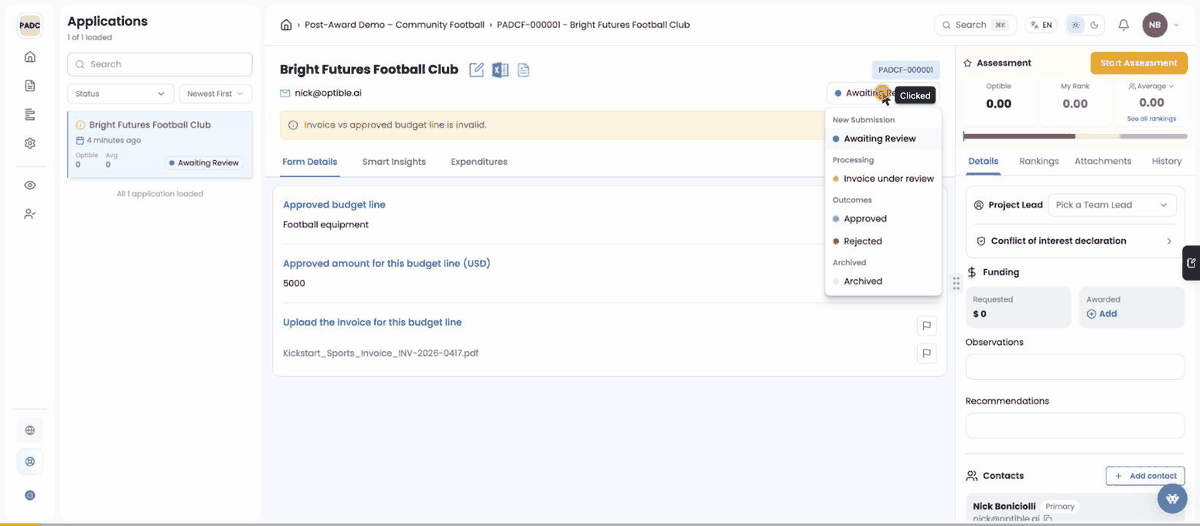
Task: Open the NB user avatar menu
Action: 1155,25
